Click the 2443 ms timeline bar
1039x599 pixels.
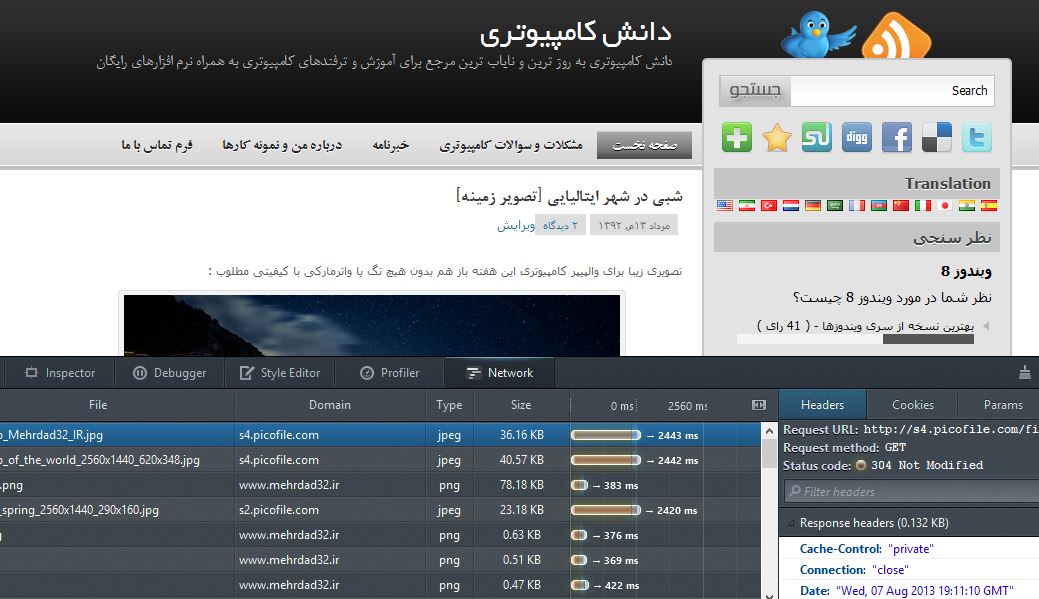tap(606, 435)
